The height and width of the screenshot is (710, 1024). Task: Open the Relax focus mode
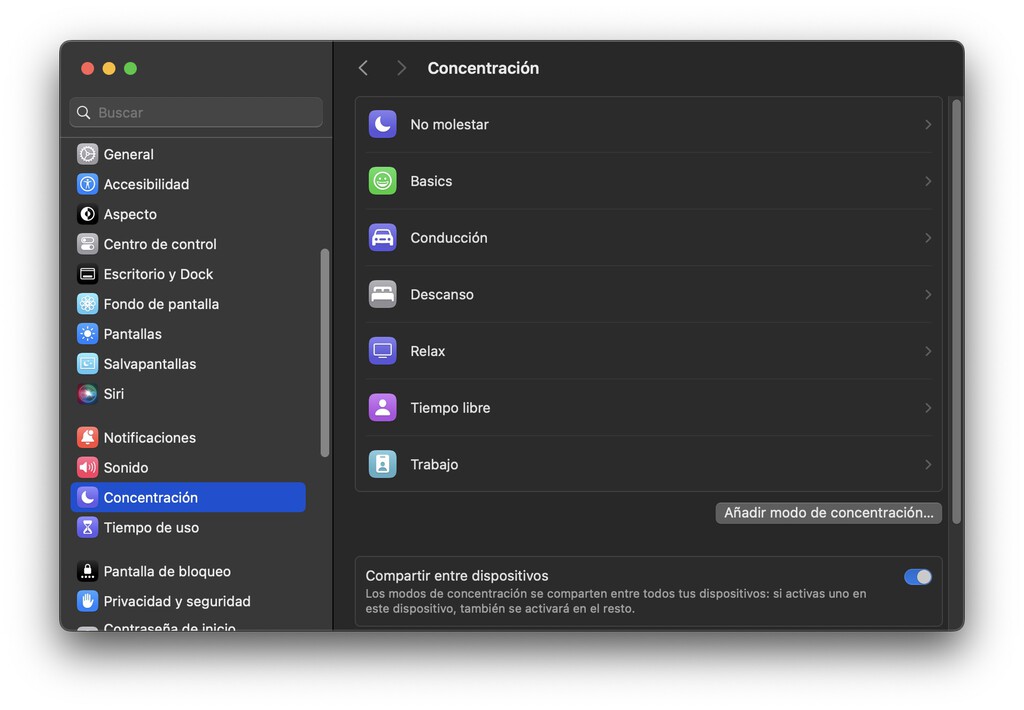pyautogui.click(x=650, y=351)
